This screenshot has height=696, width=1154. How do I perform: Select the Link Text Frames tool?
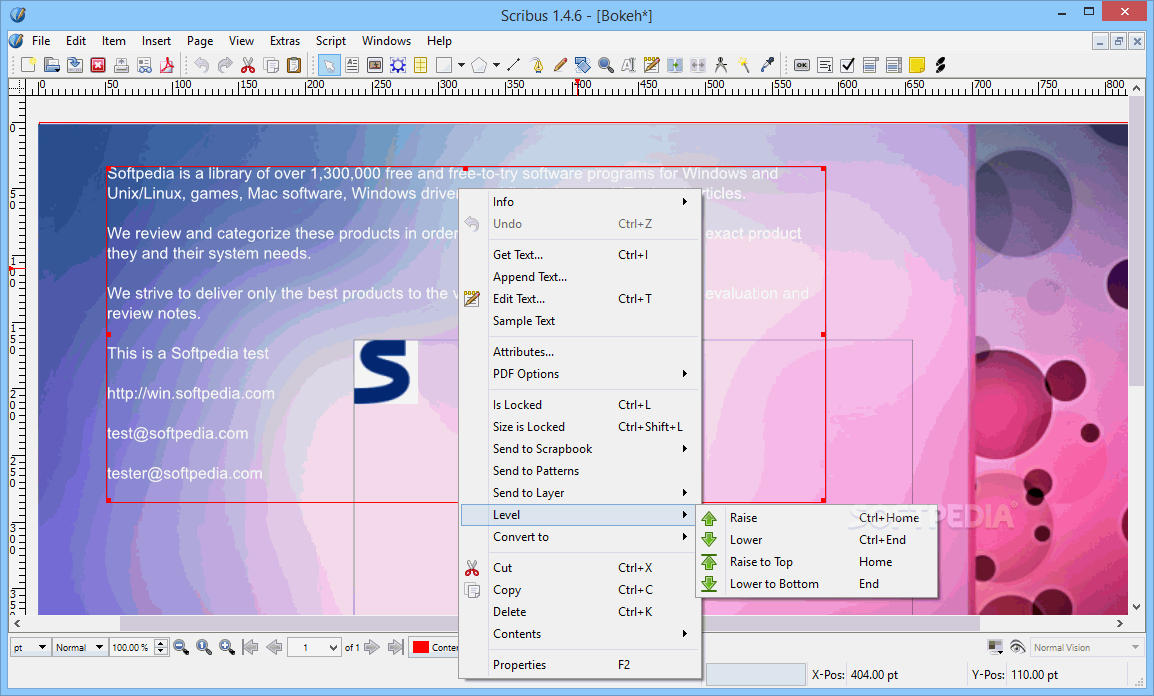(x=674, y=65)
